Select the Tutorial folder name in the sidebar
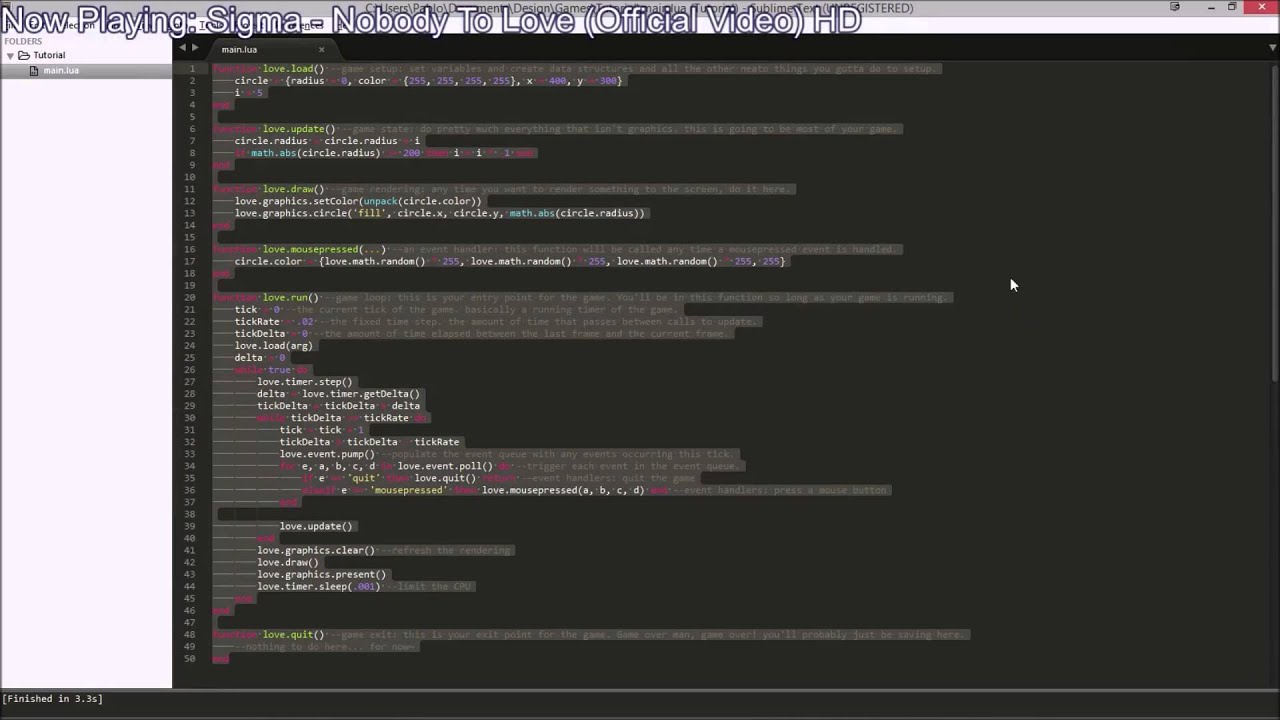Image resolution: width=1280 pixels, height=720 pixels. coord(49,56)
